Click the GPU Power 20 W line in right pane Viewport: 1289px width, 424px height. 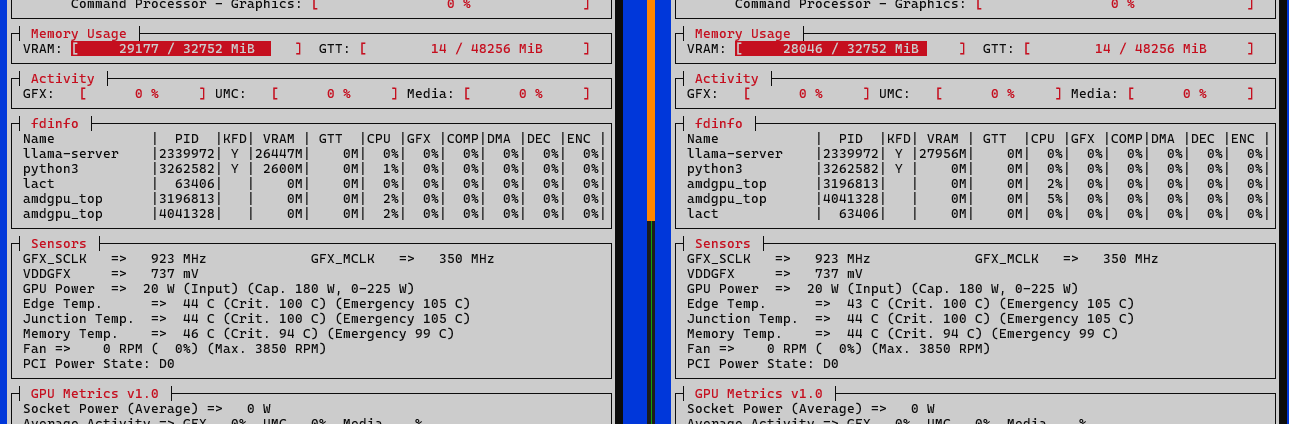coord(882,289)
